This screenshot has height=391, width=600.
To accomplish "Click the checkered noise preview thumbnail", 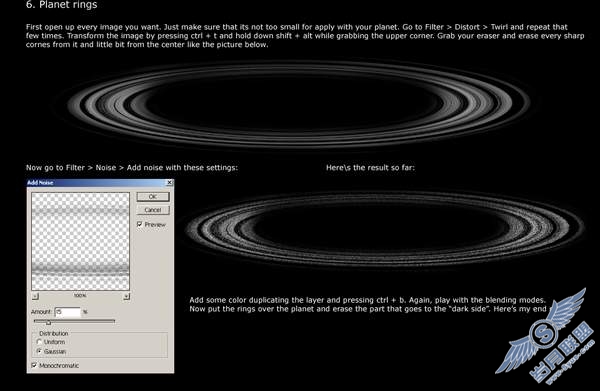I will click(x=80, y=241).
